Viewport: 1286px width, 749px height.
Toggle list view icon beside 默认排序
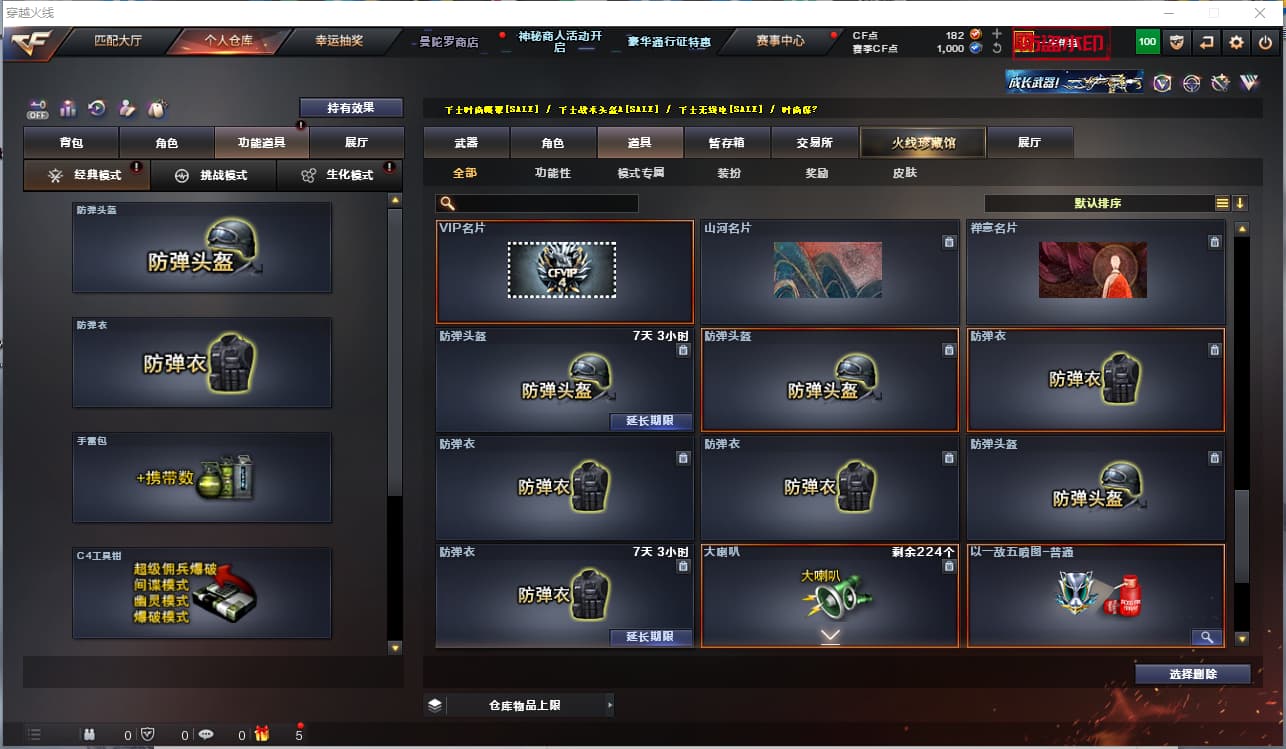[1222, 203]
